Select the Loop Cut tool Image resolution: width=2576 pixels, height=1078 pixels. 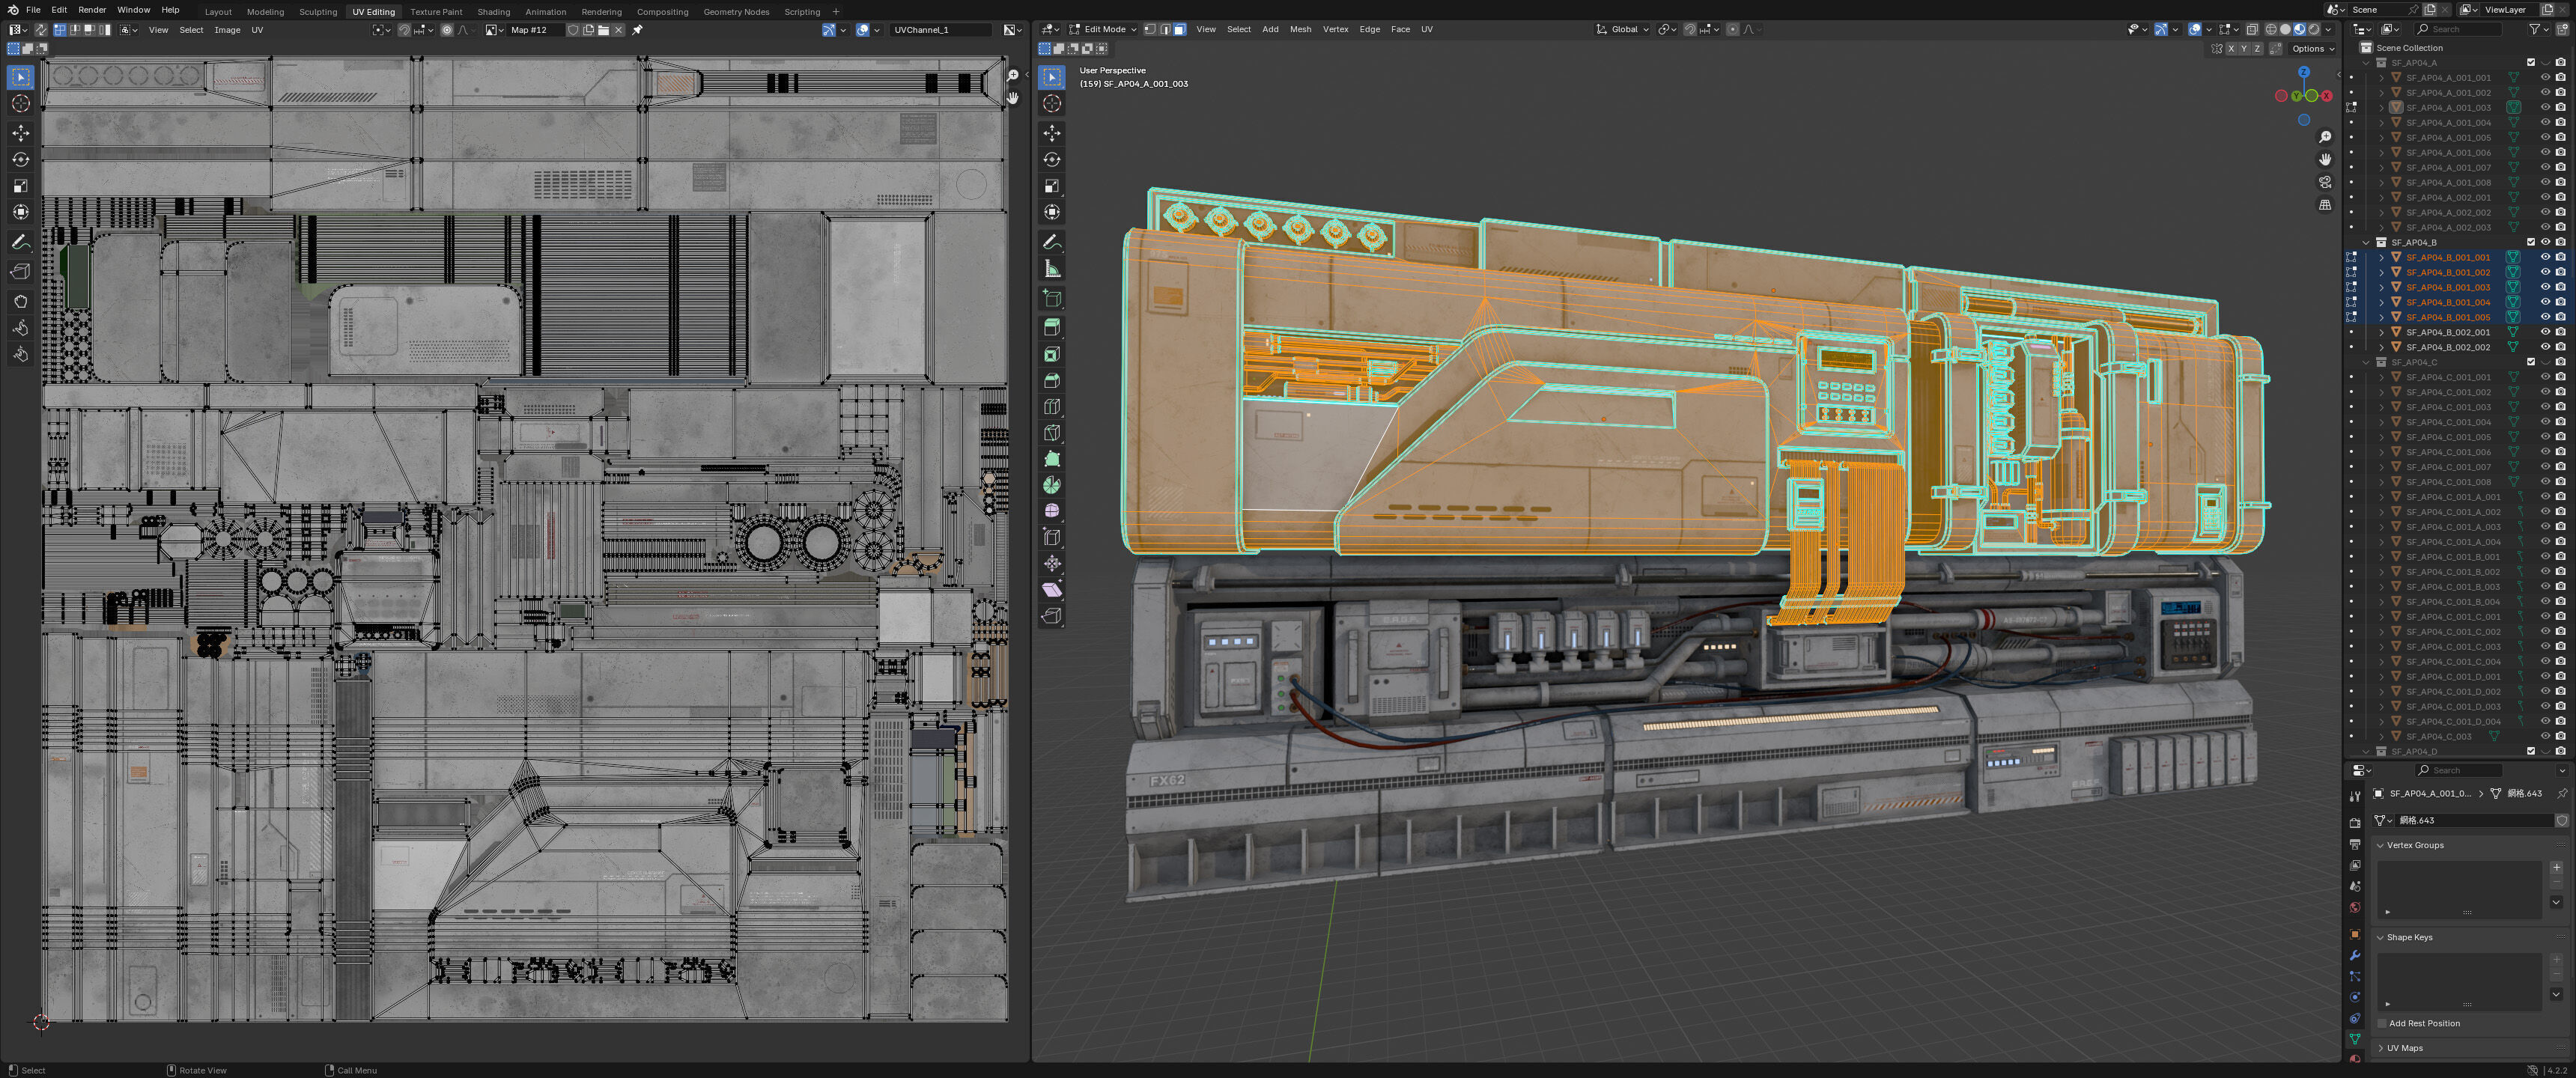click(1052, 407)
